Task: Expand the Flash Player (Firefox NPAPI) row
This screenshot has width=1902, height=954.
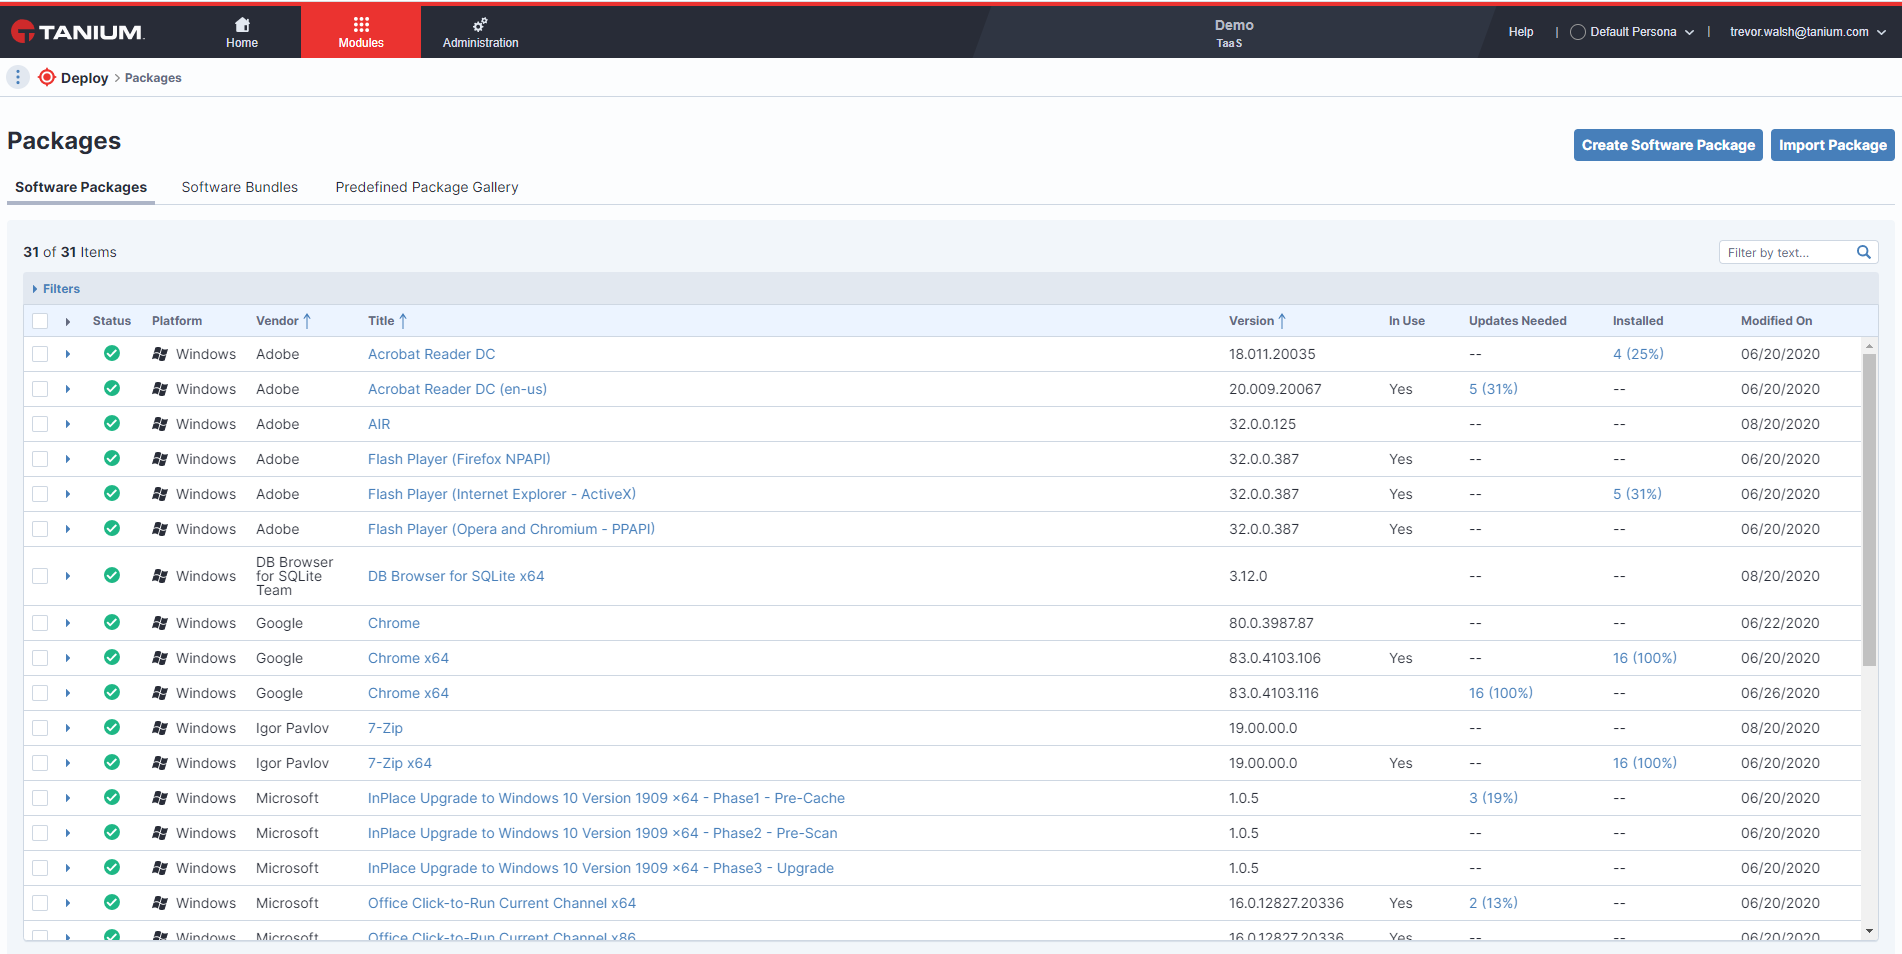Action: (x=68, y=459)
